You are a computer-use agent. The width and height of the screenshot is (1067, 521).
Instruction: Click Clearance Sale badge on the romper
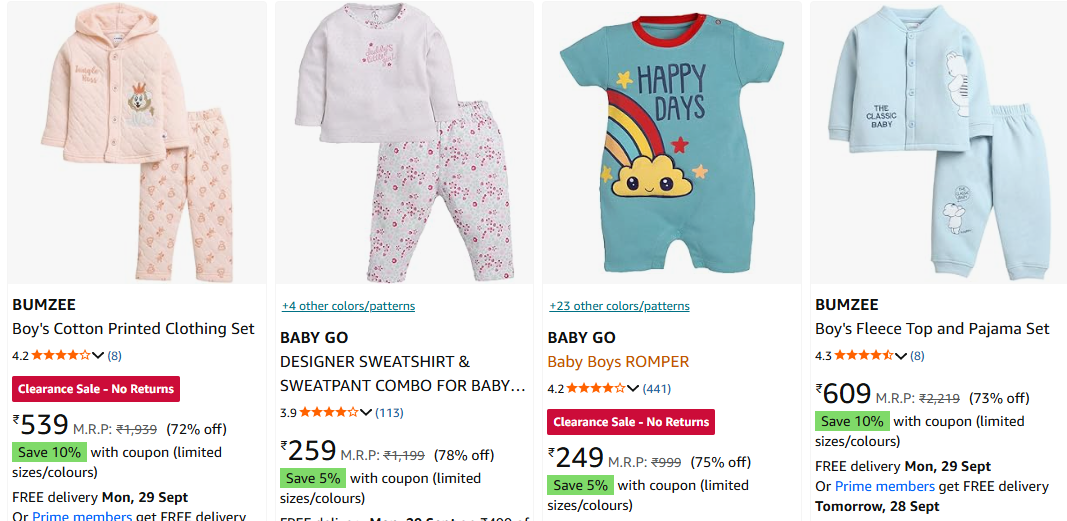click(631, 422)
